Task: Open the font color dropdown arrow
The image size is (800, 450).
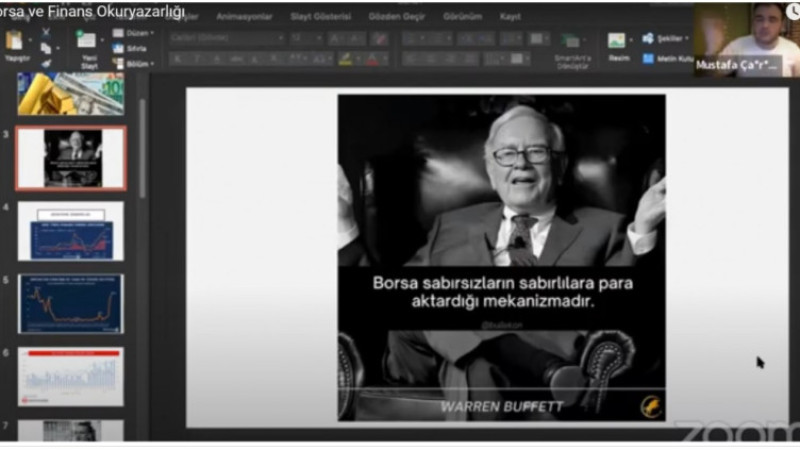Action: [385, 59]
